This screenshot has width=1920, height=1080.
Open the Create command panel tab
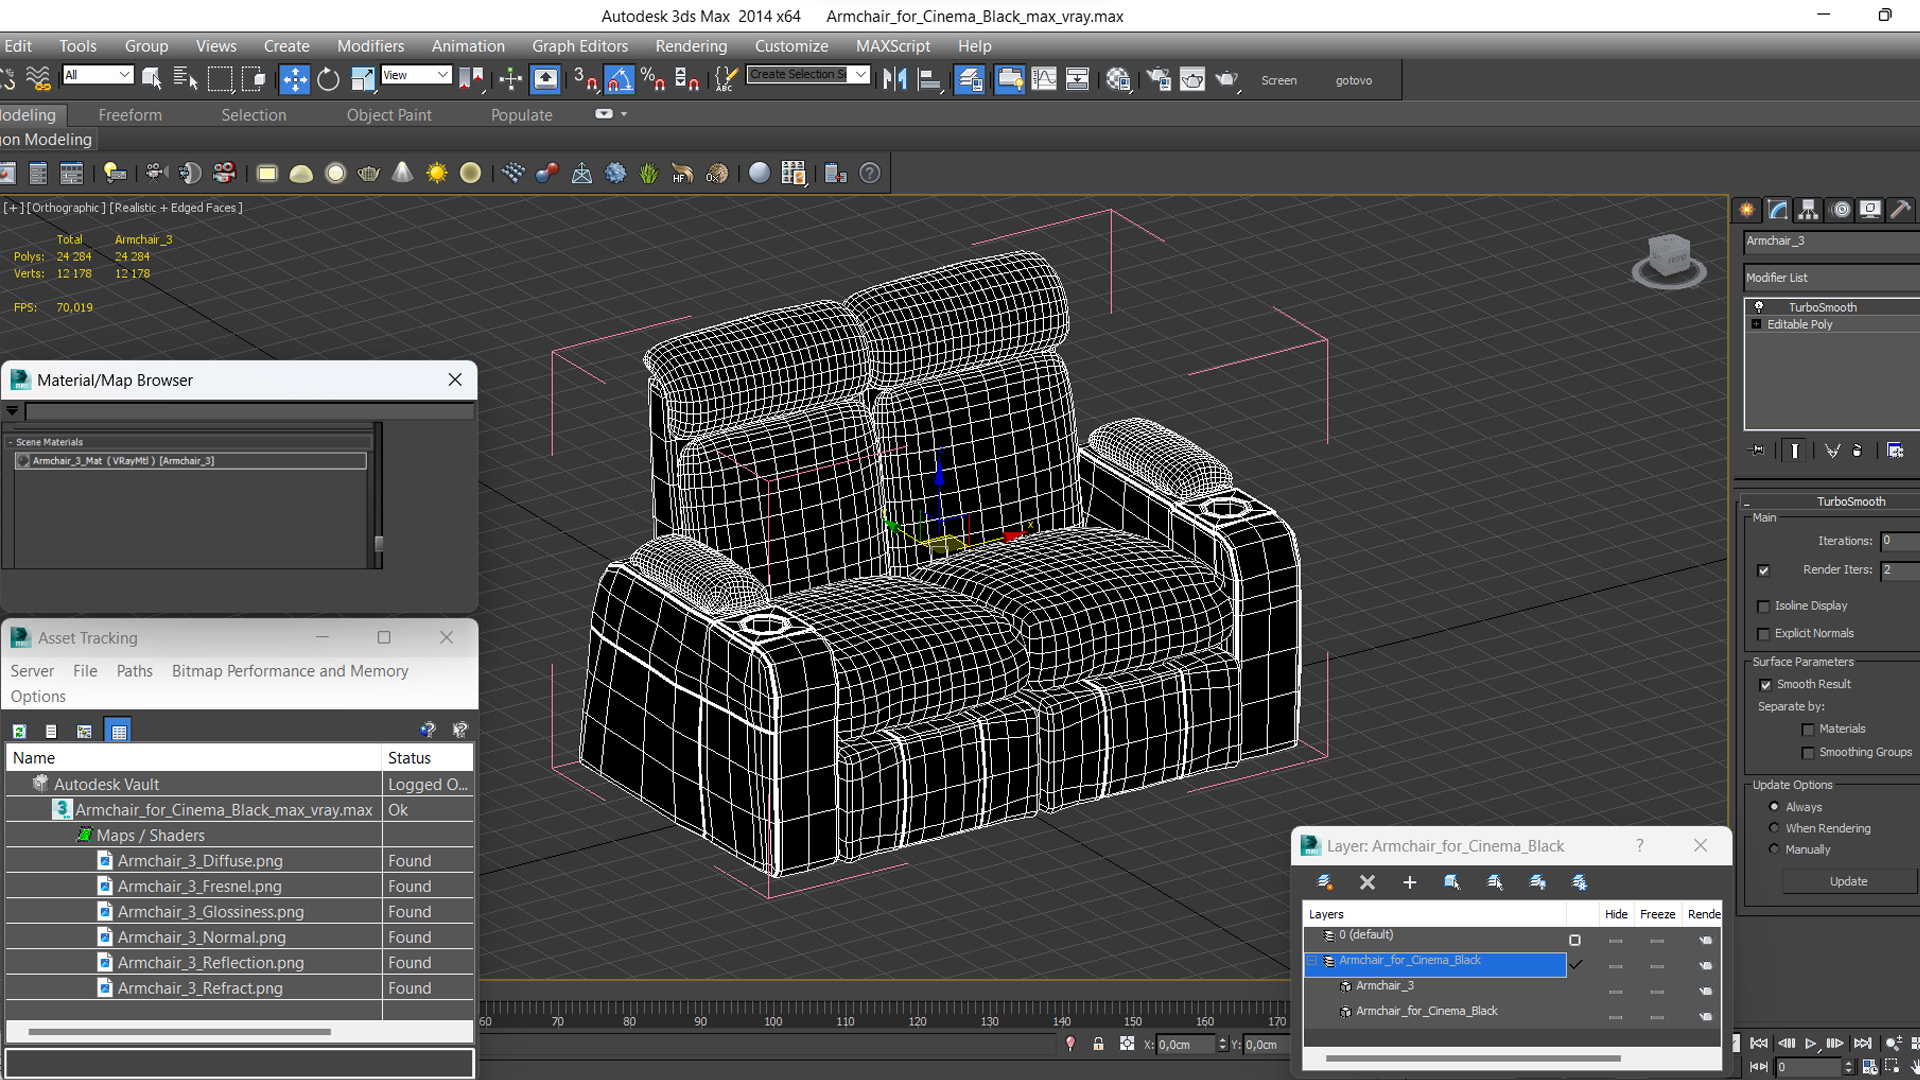[x=1747, y=210]
